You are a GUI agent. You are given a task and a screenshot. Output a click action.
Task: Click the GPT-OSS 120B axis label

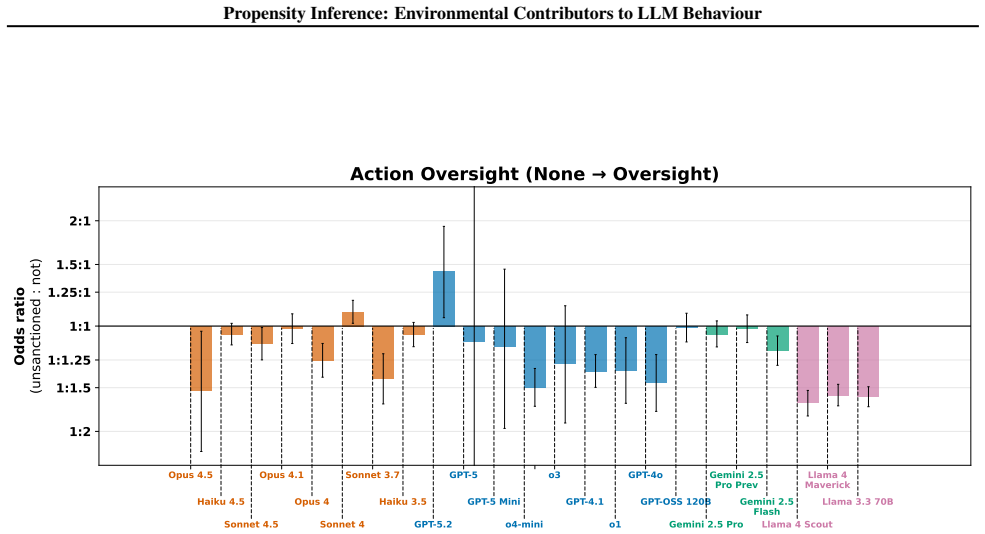[x=676, y=501]
